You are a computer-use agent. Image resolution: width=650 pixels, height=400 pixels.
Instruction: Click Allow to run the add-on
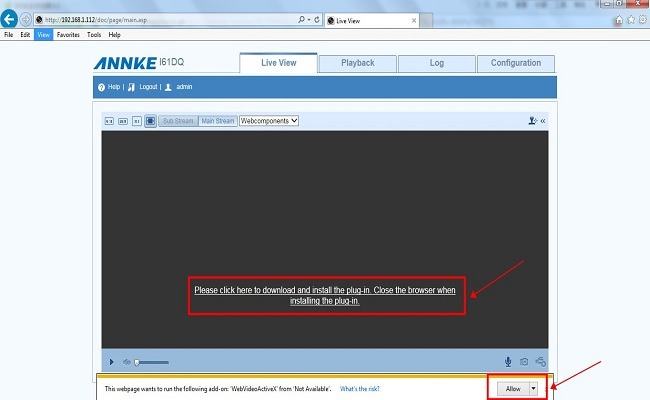click(x=512, y=388)
